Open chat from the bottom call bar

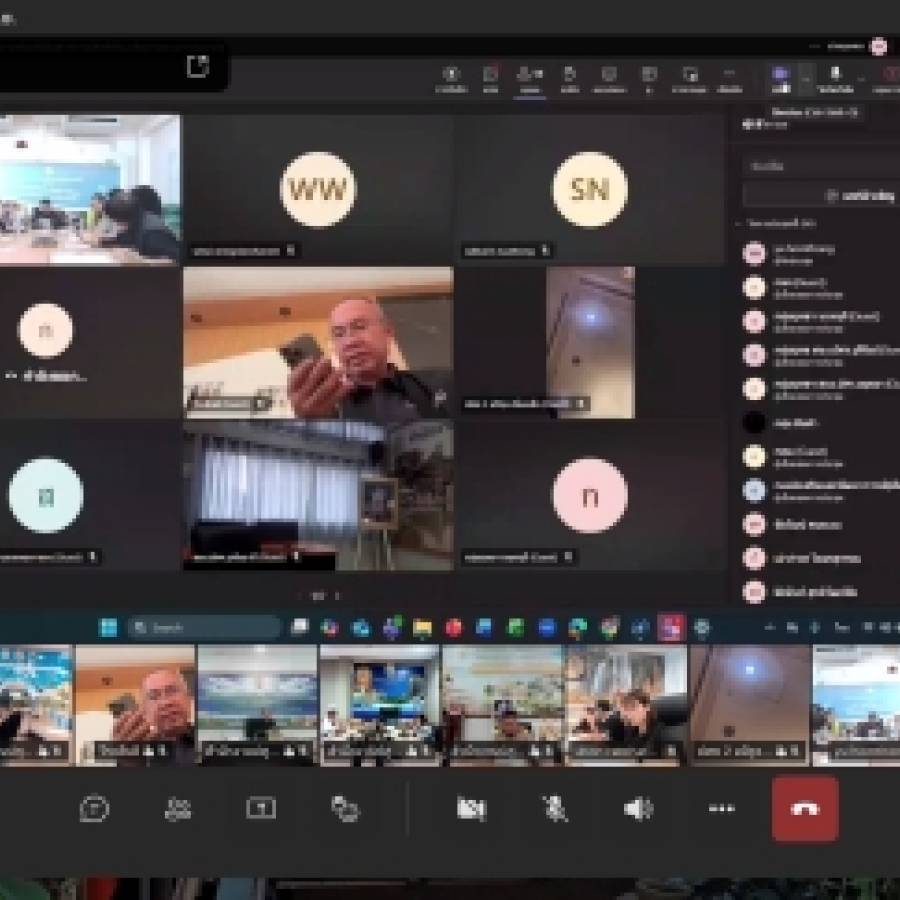(x=94, y=808)
